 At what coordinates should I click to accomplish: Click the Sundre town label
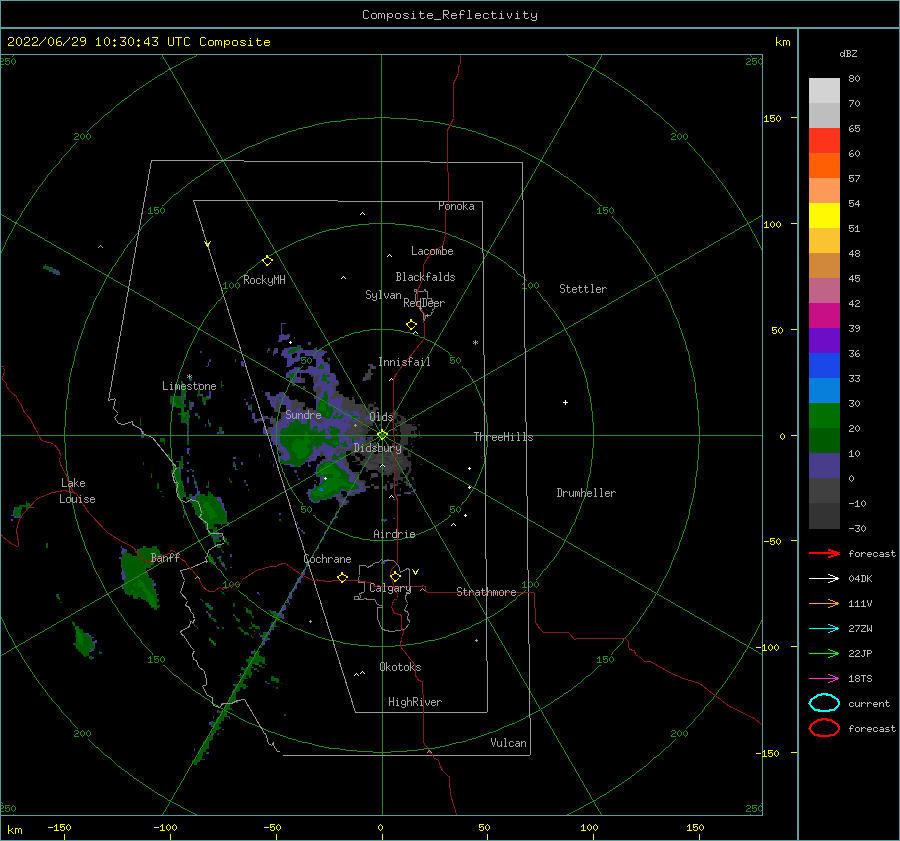point(303,414)
